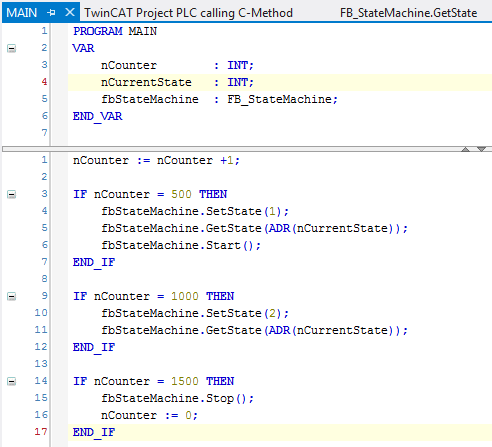Collapse the IF nCounter = 1000 block
Viewport: 492px width, 447px height.
click(11, 296)
